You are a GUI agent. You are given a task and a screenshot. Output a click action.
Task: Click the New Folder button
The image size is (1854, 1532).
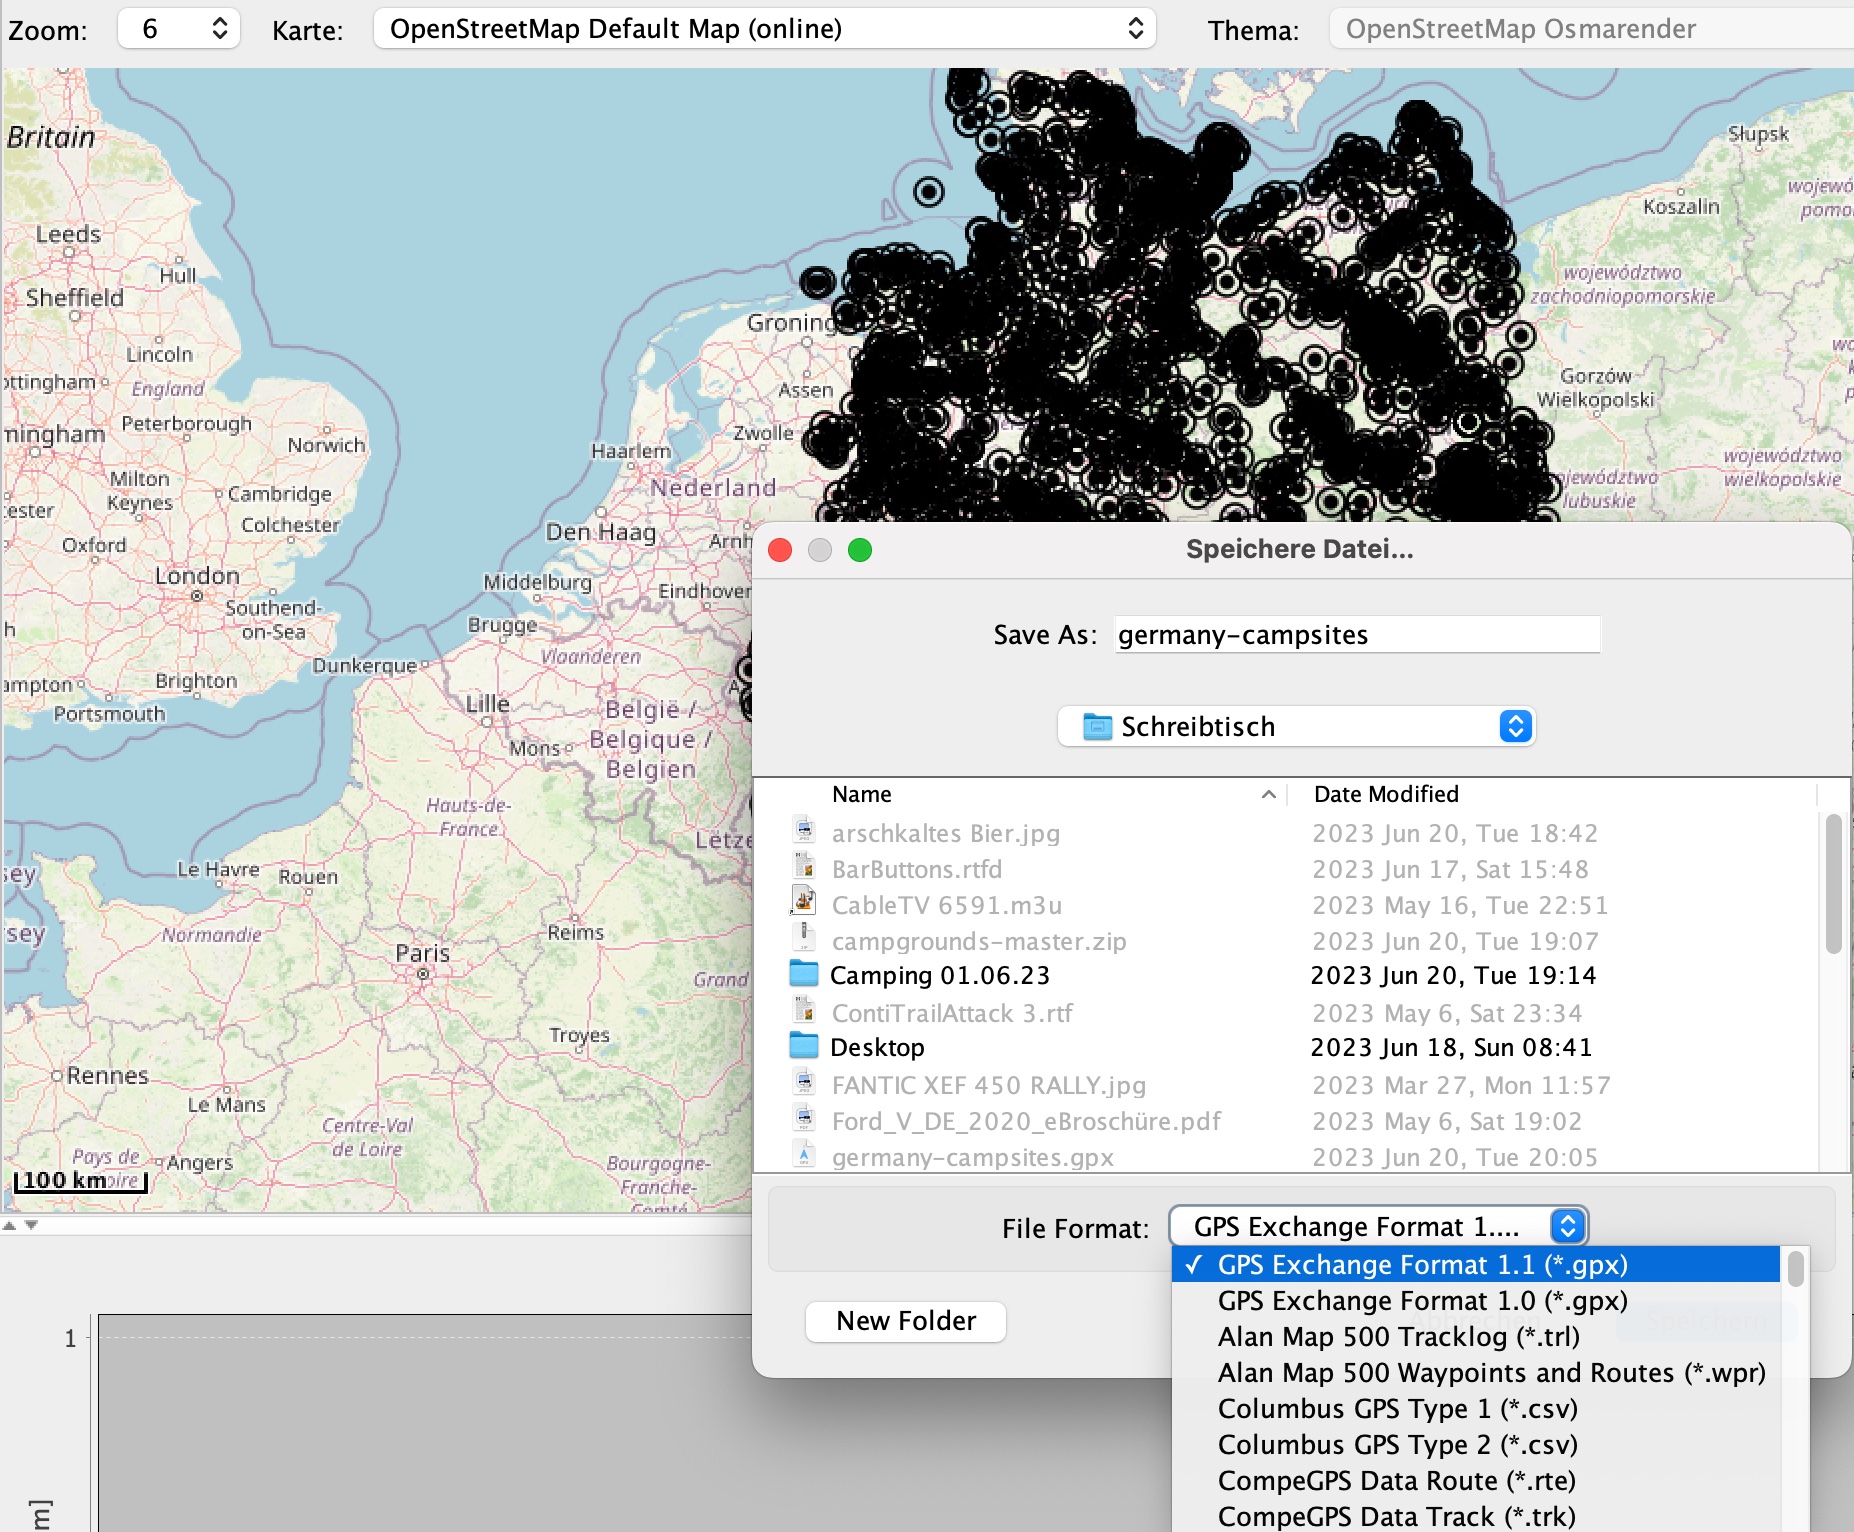905,1321
